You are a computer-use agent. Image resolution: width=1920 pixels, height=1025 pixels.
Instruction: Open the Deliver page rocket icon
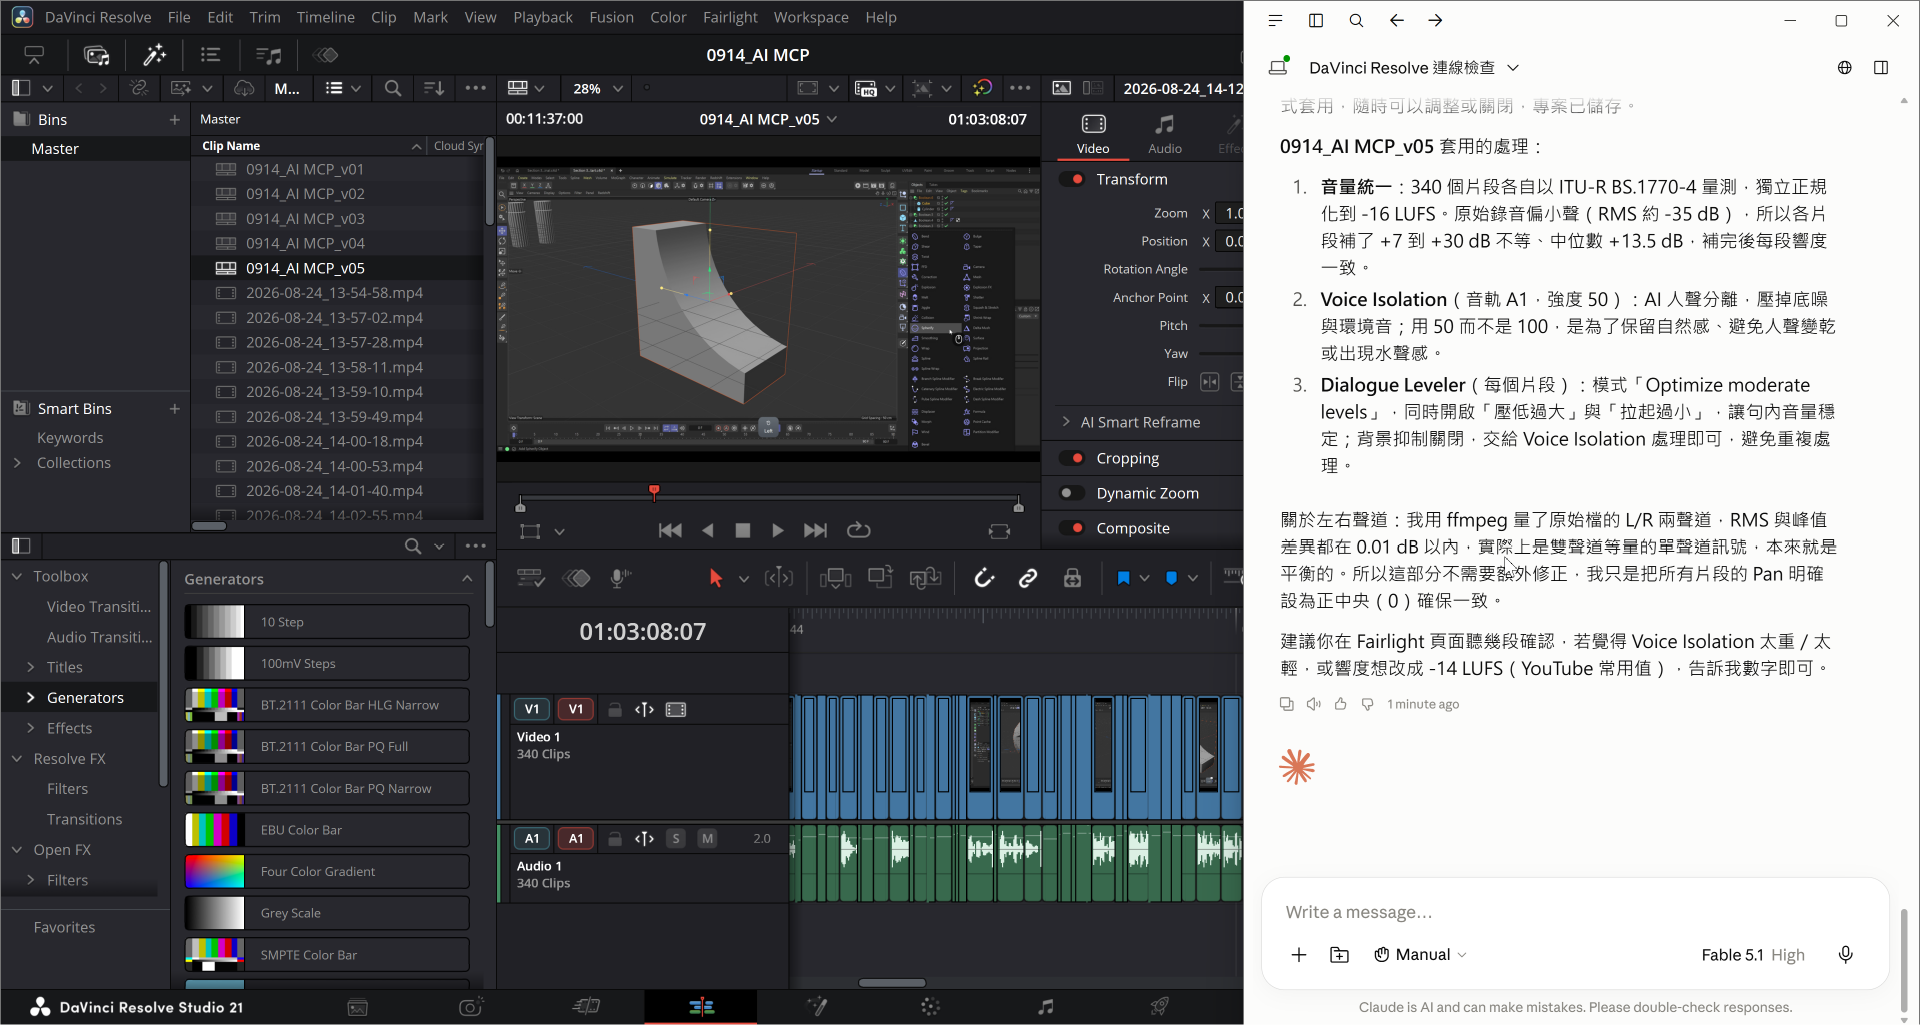coord(1159,1006)
